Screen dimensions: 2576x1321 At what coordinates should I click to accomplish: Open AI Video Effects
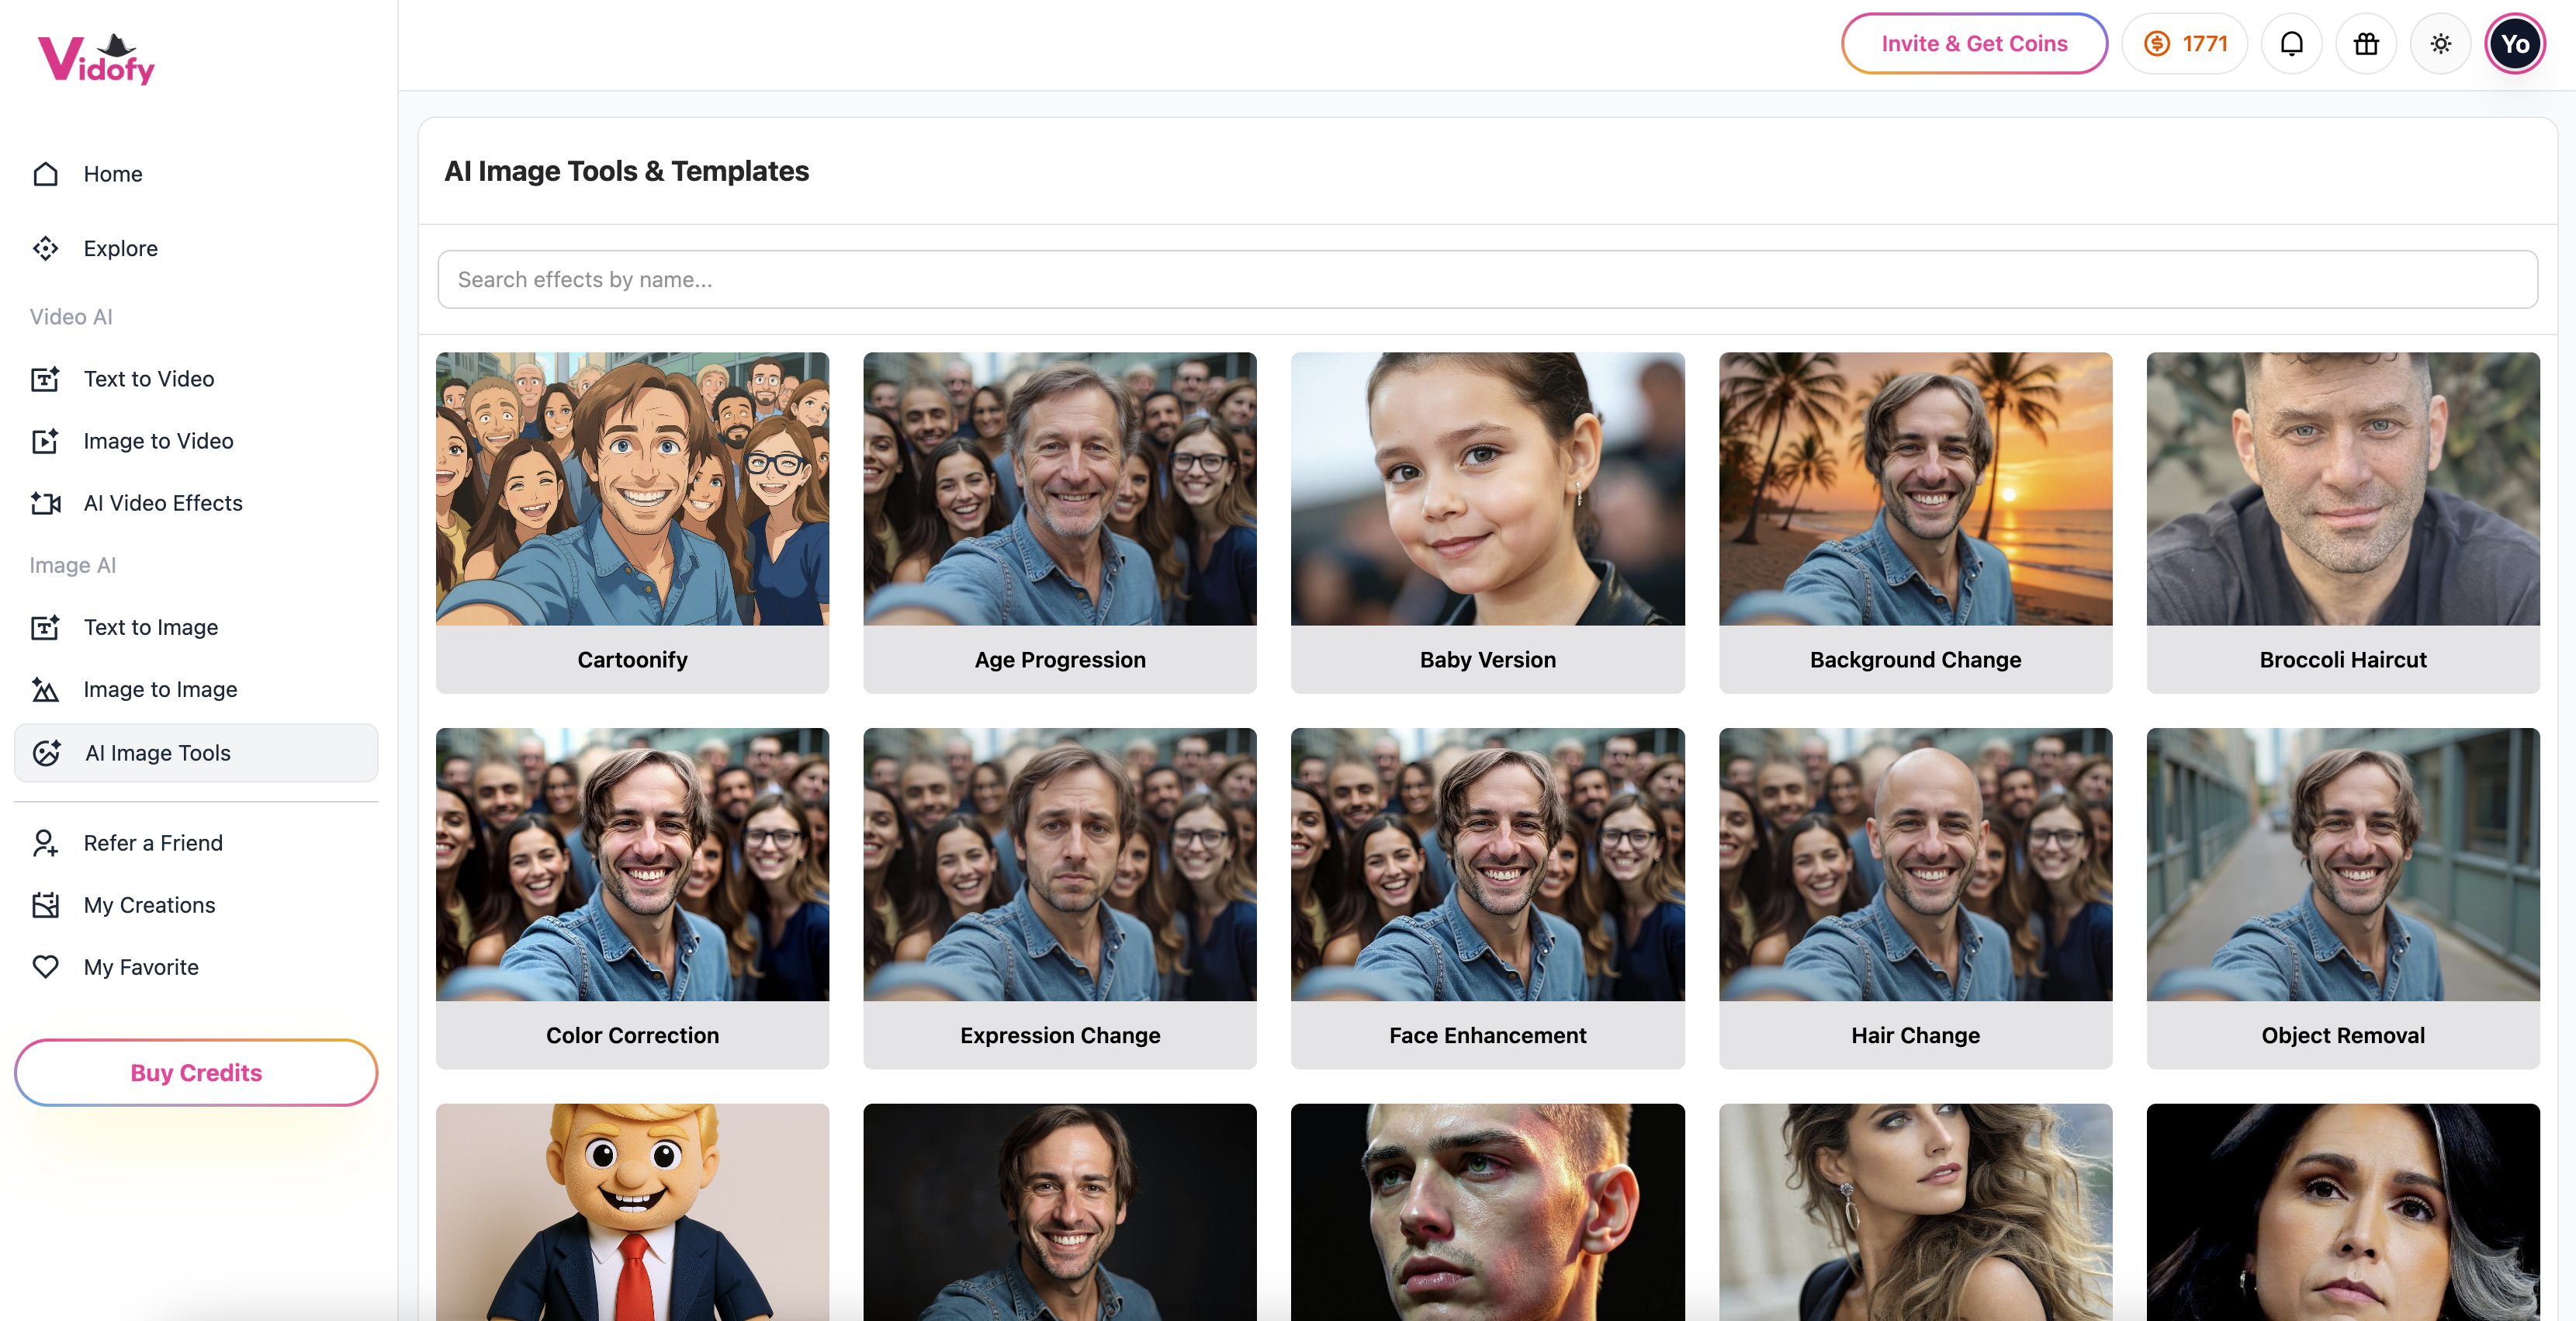click(x=162, y=503)
